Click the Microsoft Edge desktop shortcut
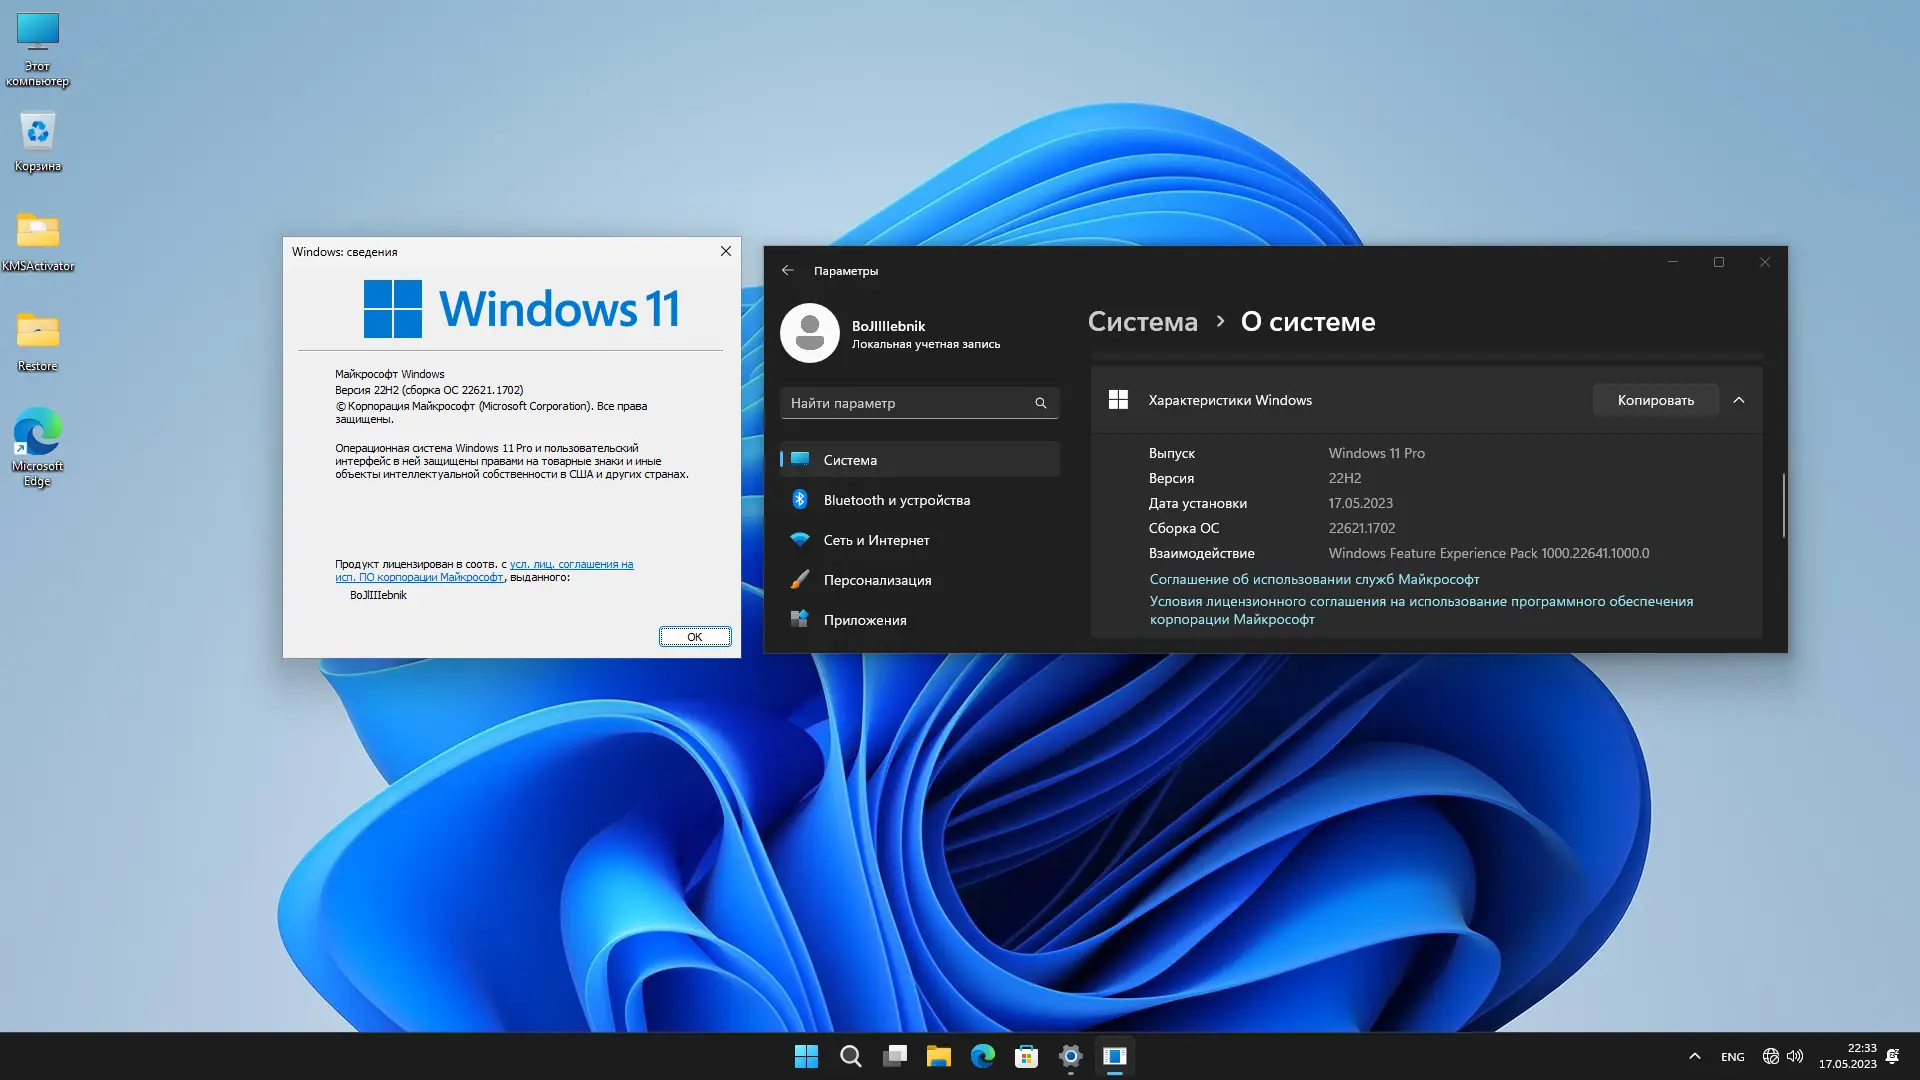The height and width of the screenshot is (1080, 1920). pyautogui.click(x=38, y=434)
